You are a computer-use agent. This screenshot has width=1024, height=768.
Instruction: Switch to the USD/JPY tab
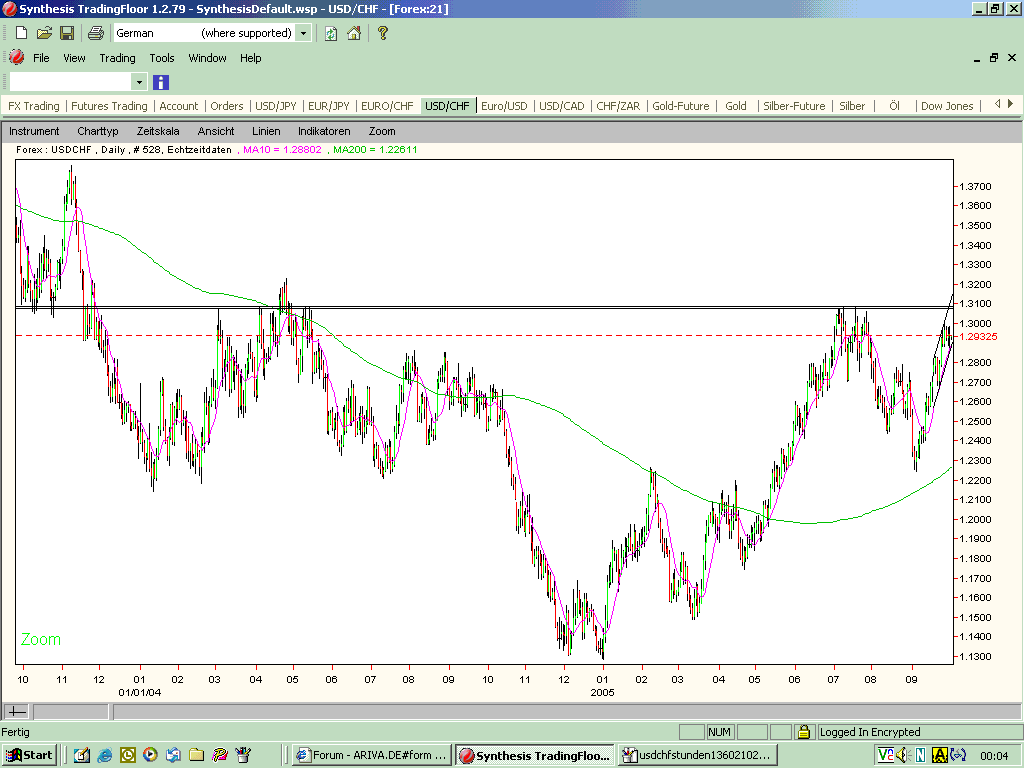click(x=276, y=106)
